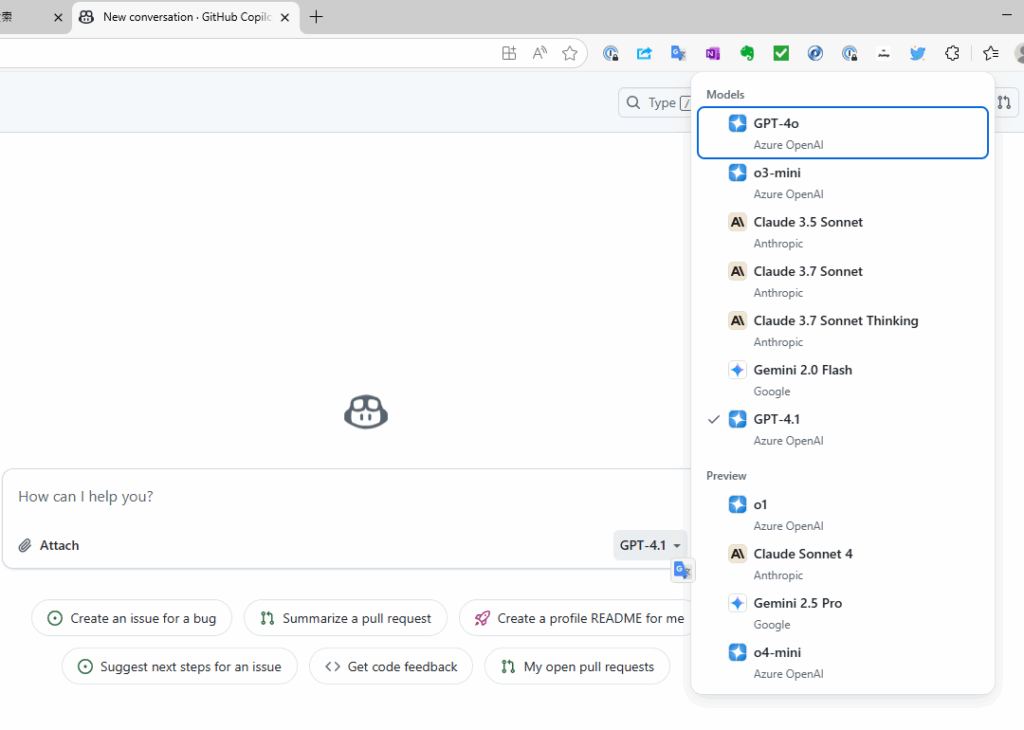Open the browser Favorites list icon
This screenshot has width=1024, height=730.
pos(991,54)
